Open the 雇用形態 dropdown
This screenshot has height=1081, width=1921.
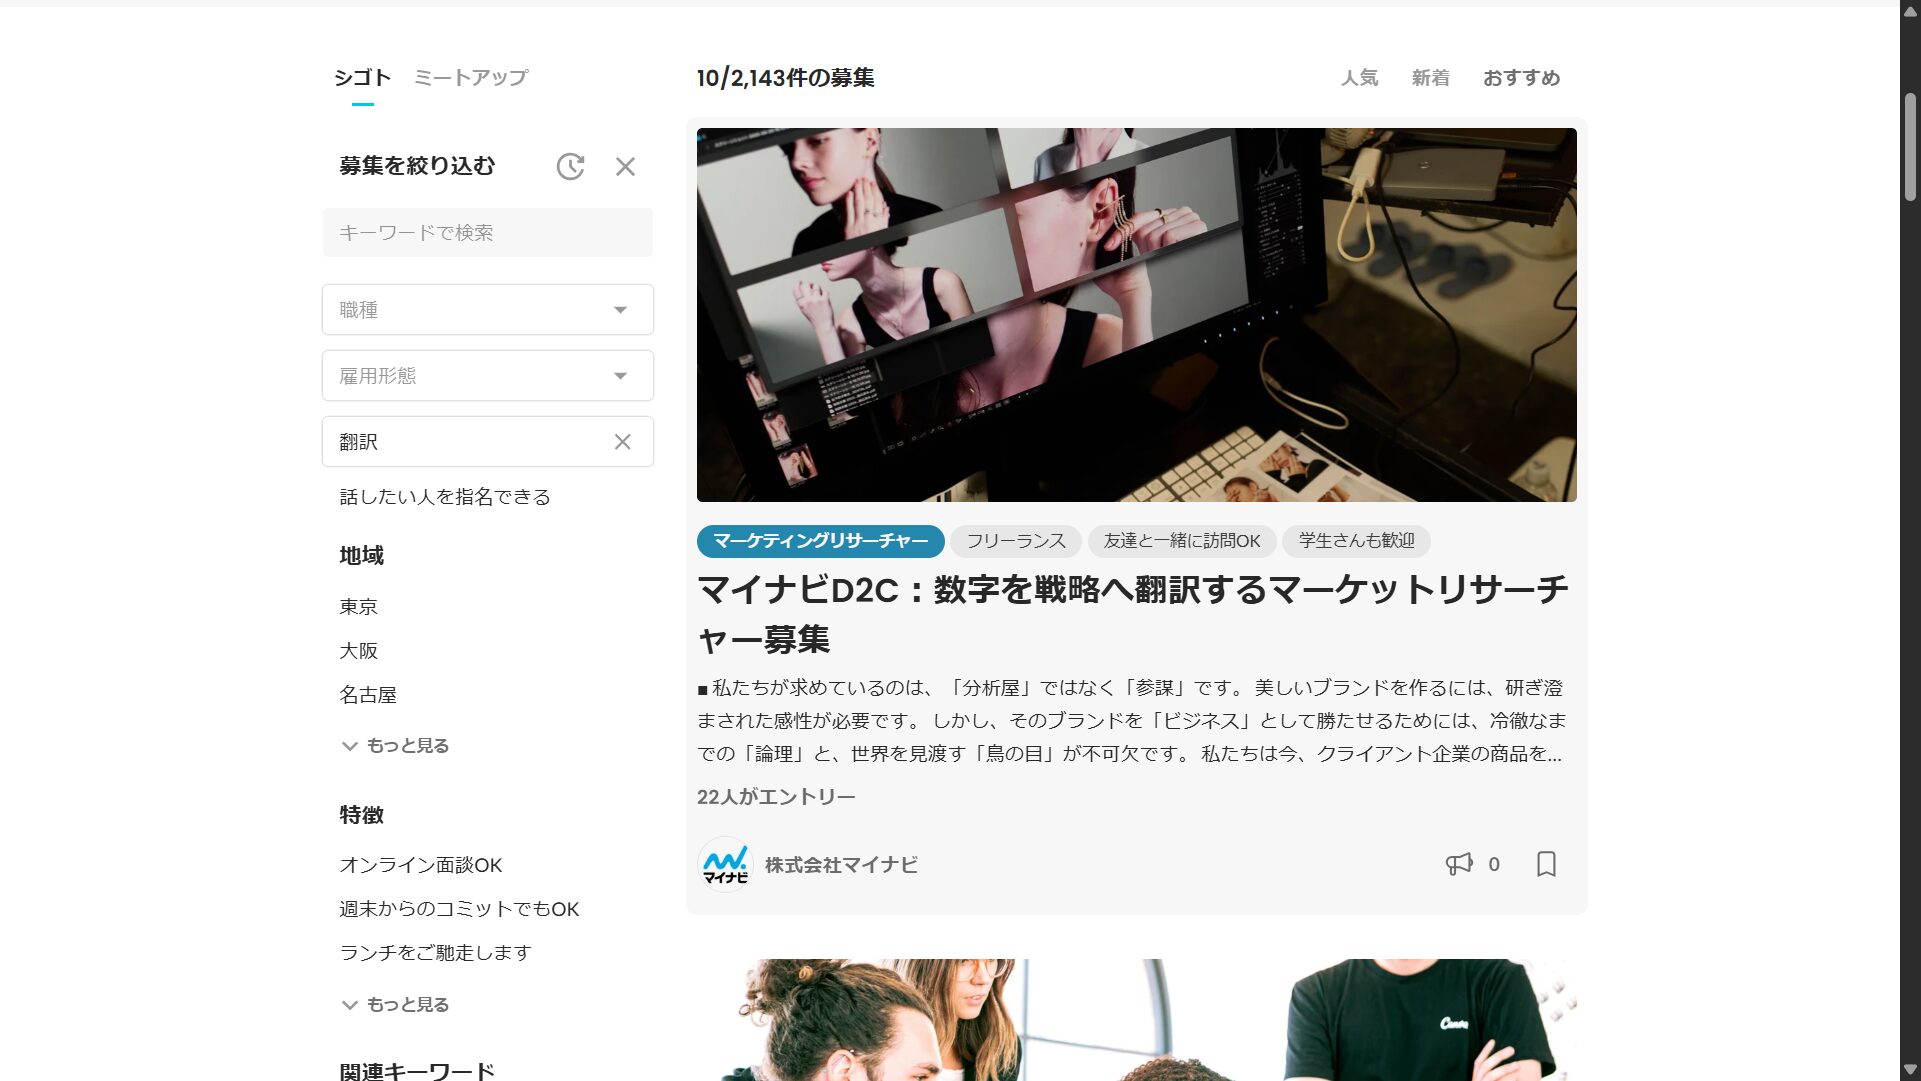[487, 375]
